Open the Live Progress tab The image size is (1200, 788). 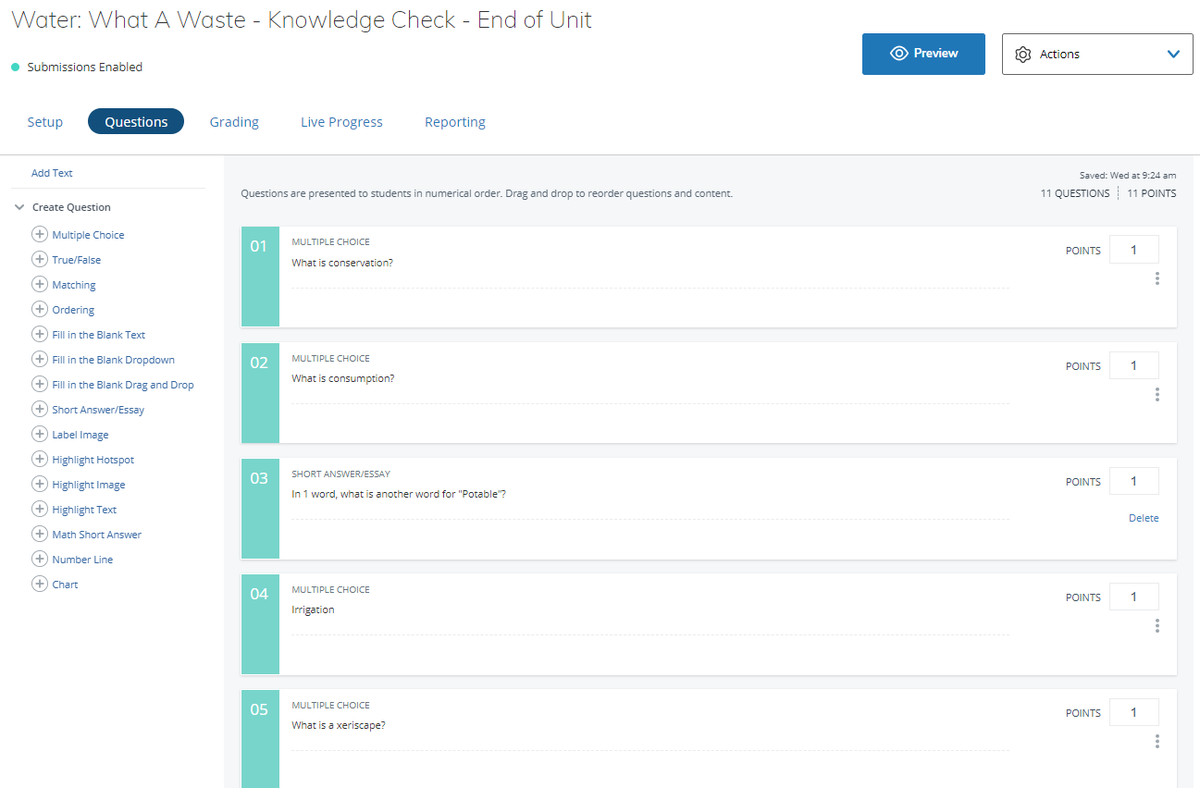[x=342, y=122]
